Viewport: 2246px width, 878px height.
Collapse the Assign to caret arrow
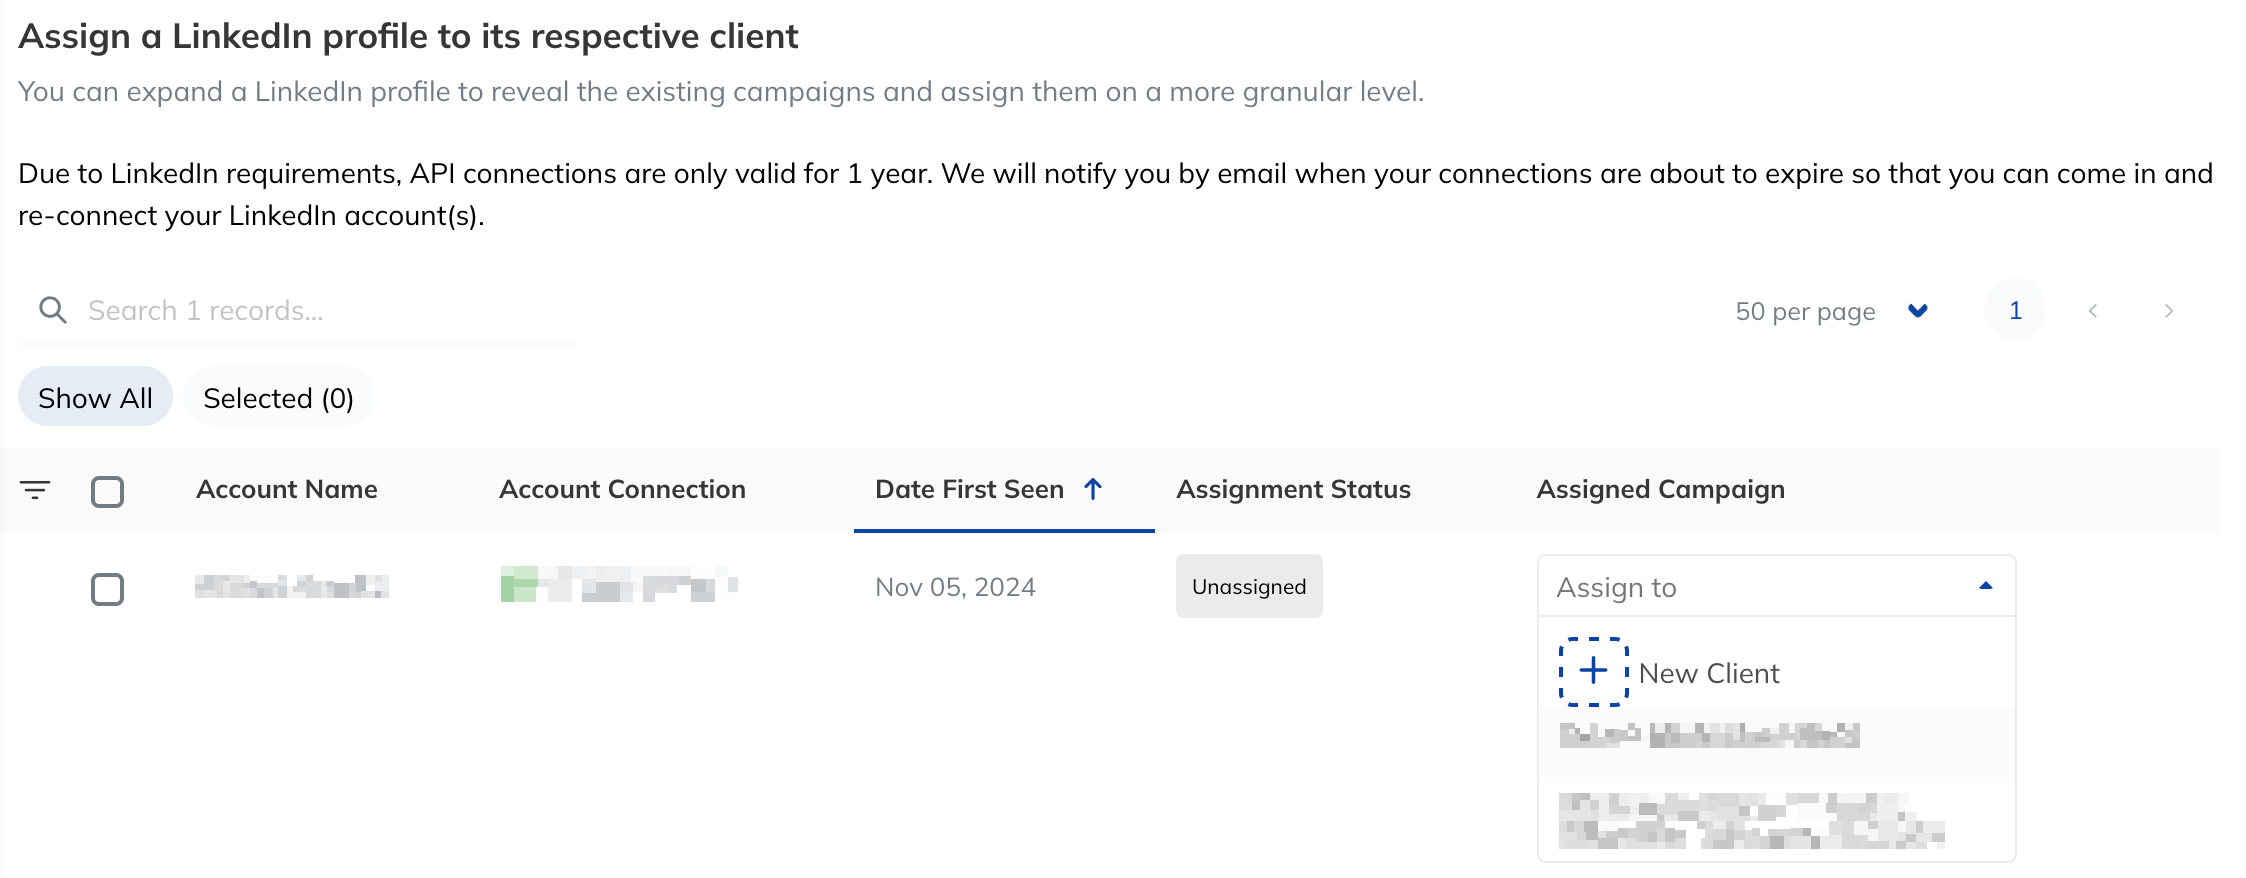pyautogui.click(x=1986, y=586)
